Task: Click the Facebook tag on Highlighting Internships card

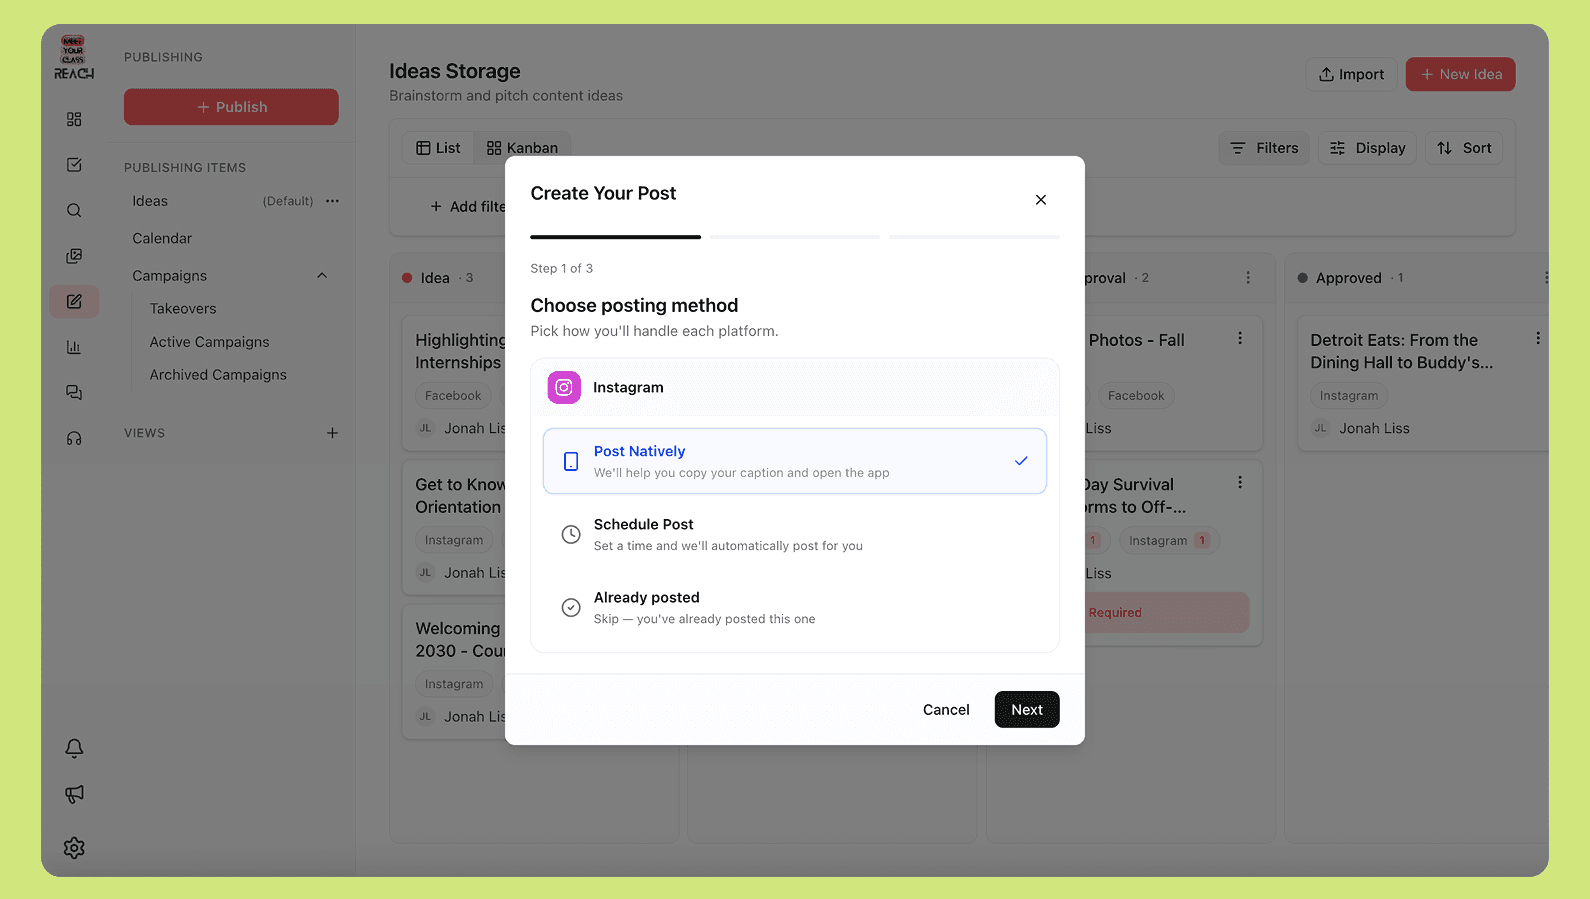Action: pyautogui.click(x=453, y=396)
